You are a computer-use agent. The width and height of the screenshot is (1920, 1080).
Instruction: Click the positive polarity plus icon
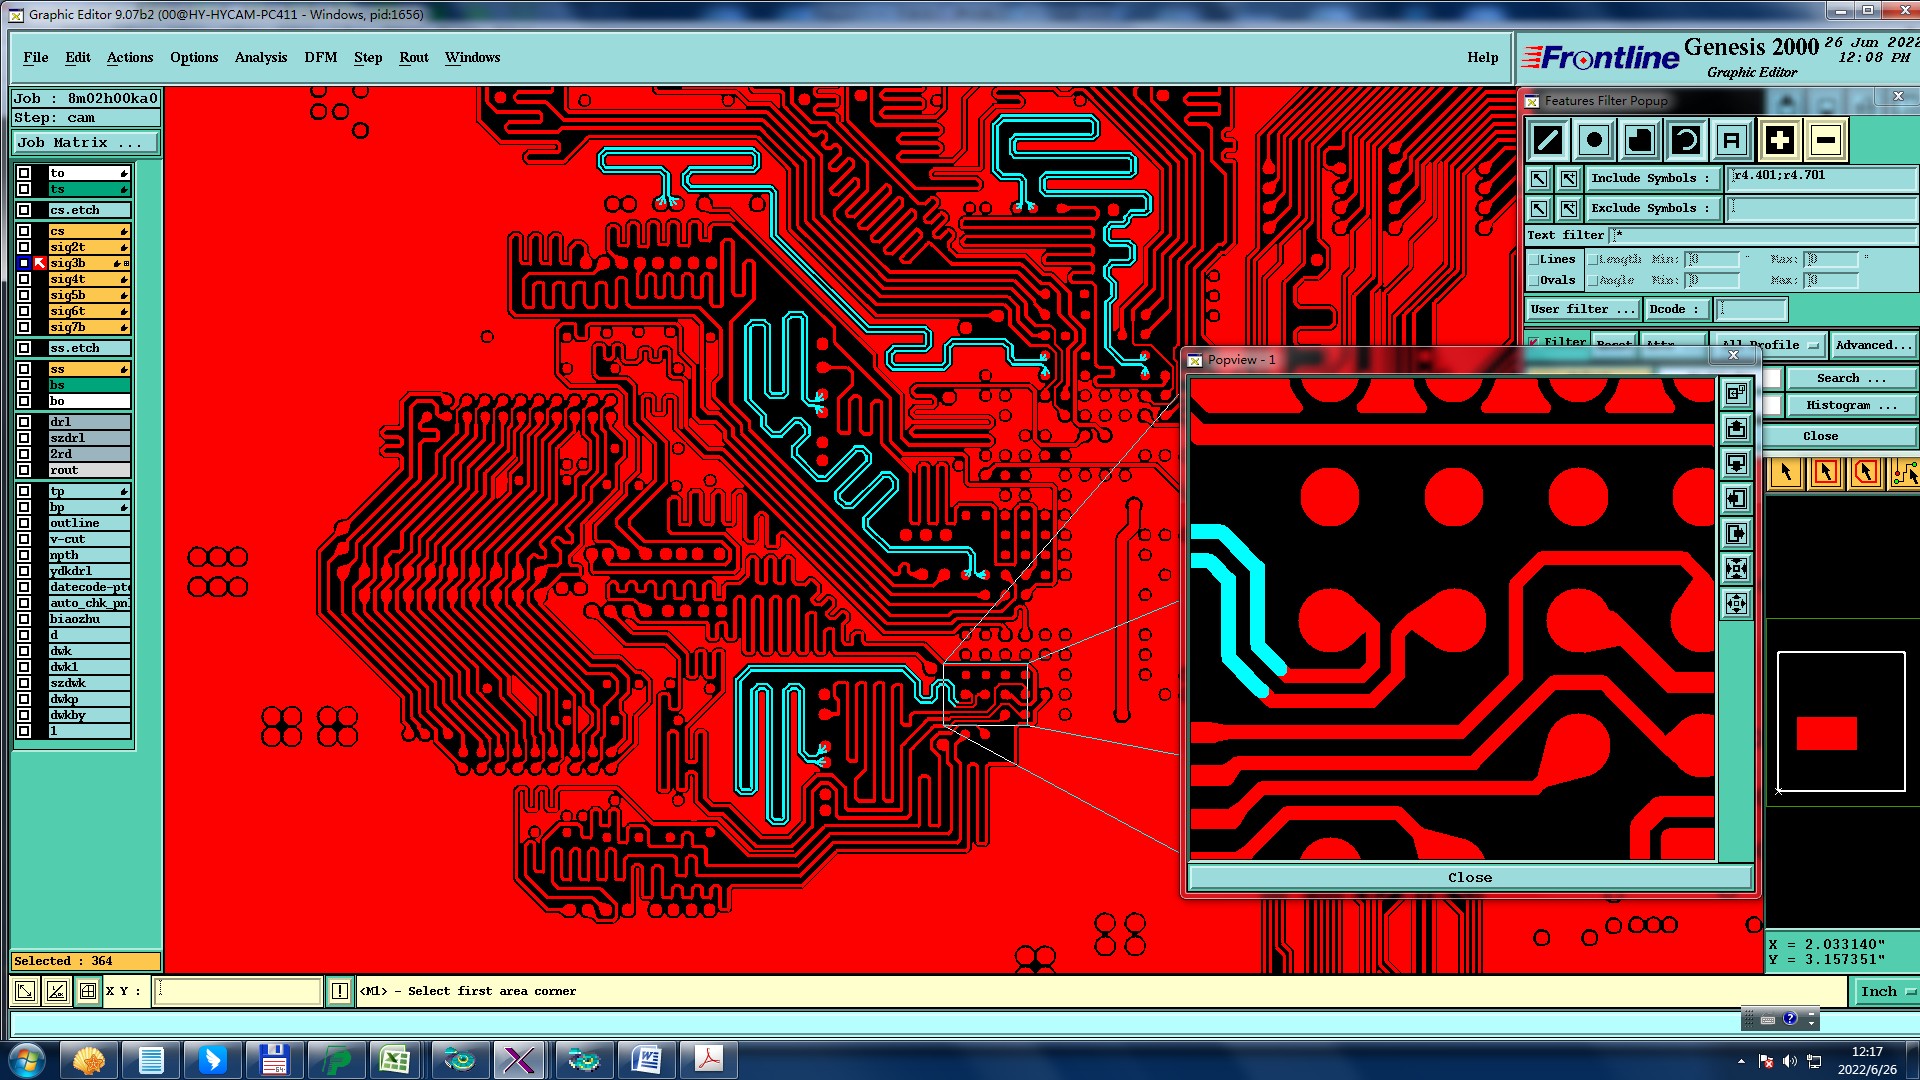coord(1779,140)
